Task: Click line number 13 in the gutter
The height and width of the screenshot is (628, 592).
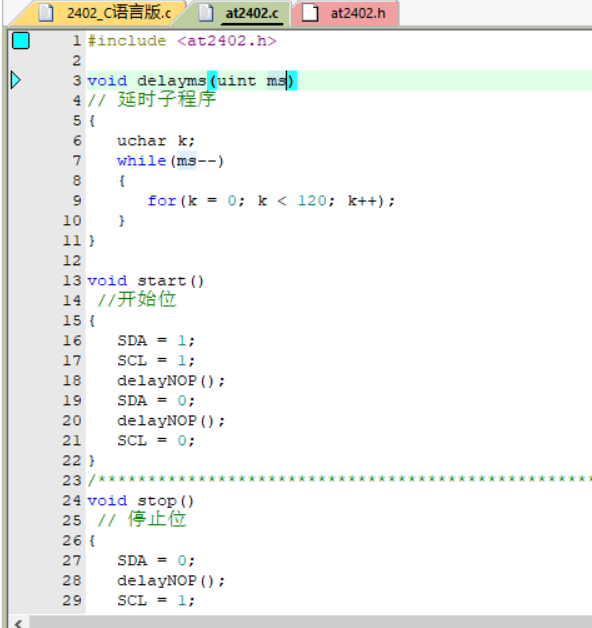Action: pyautogui.click(x=72, y=280)
